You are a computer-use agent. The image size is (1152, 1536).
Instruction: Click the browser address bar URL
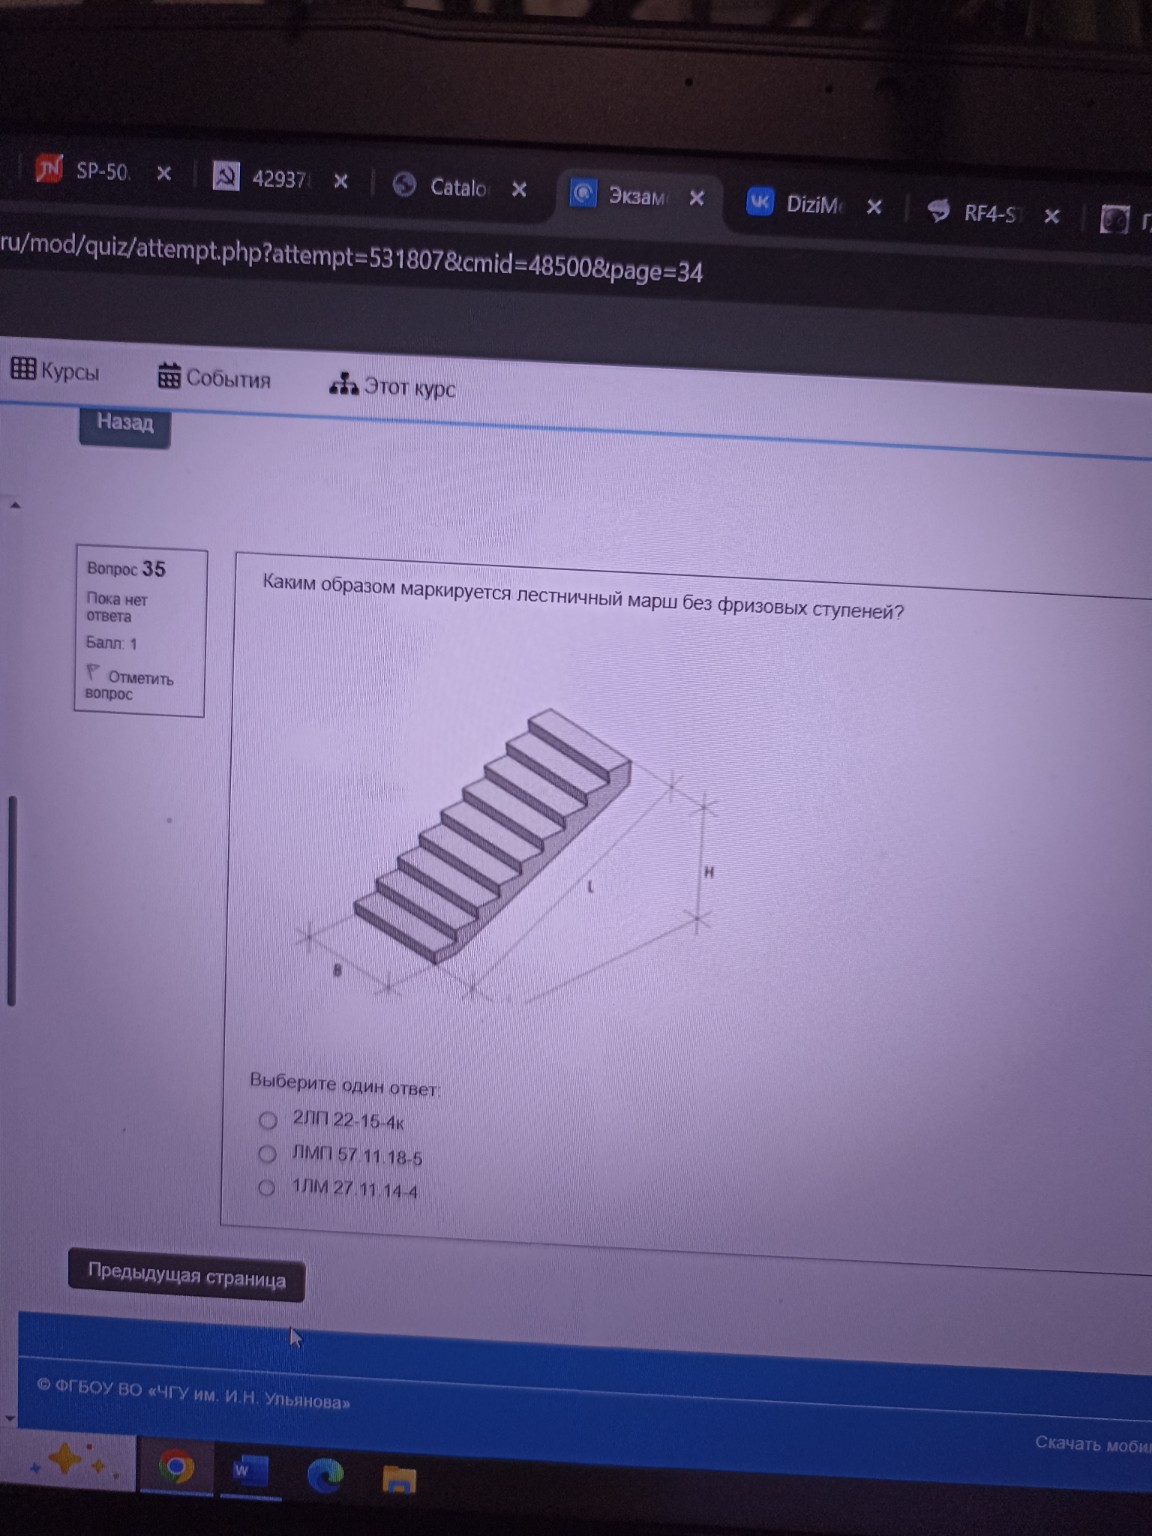(x=350, y=258)
